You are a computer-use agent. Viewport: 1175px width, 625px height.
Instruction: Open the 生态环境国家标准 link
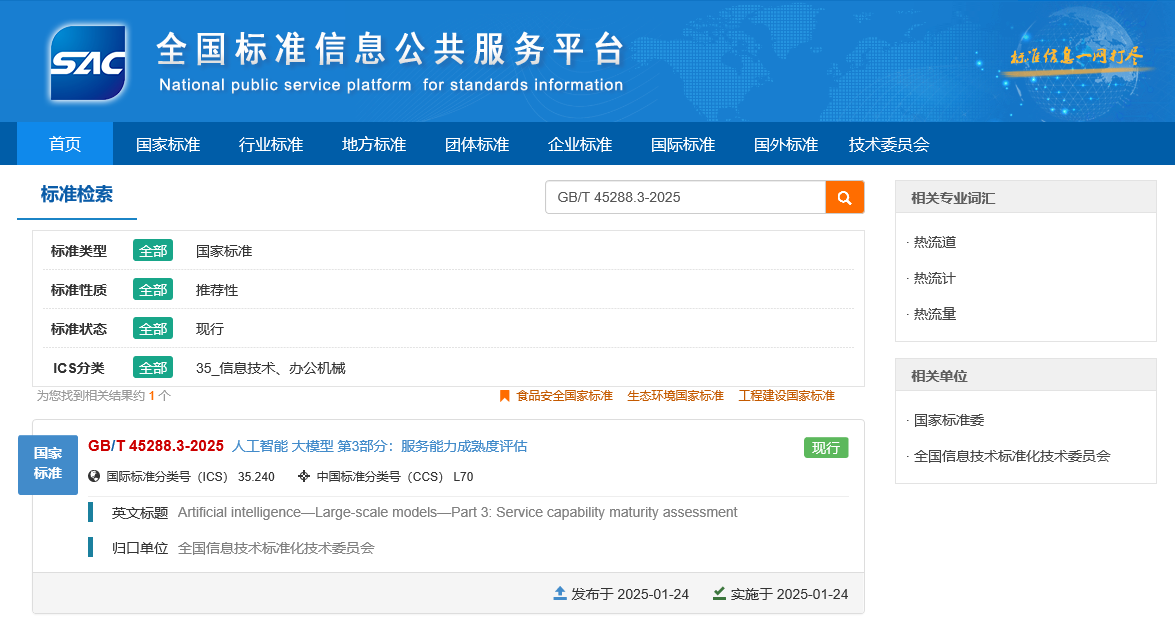pos(675,396)
